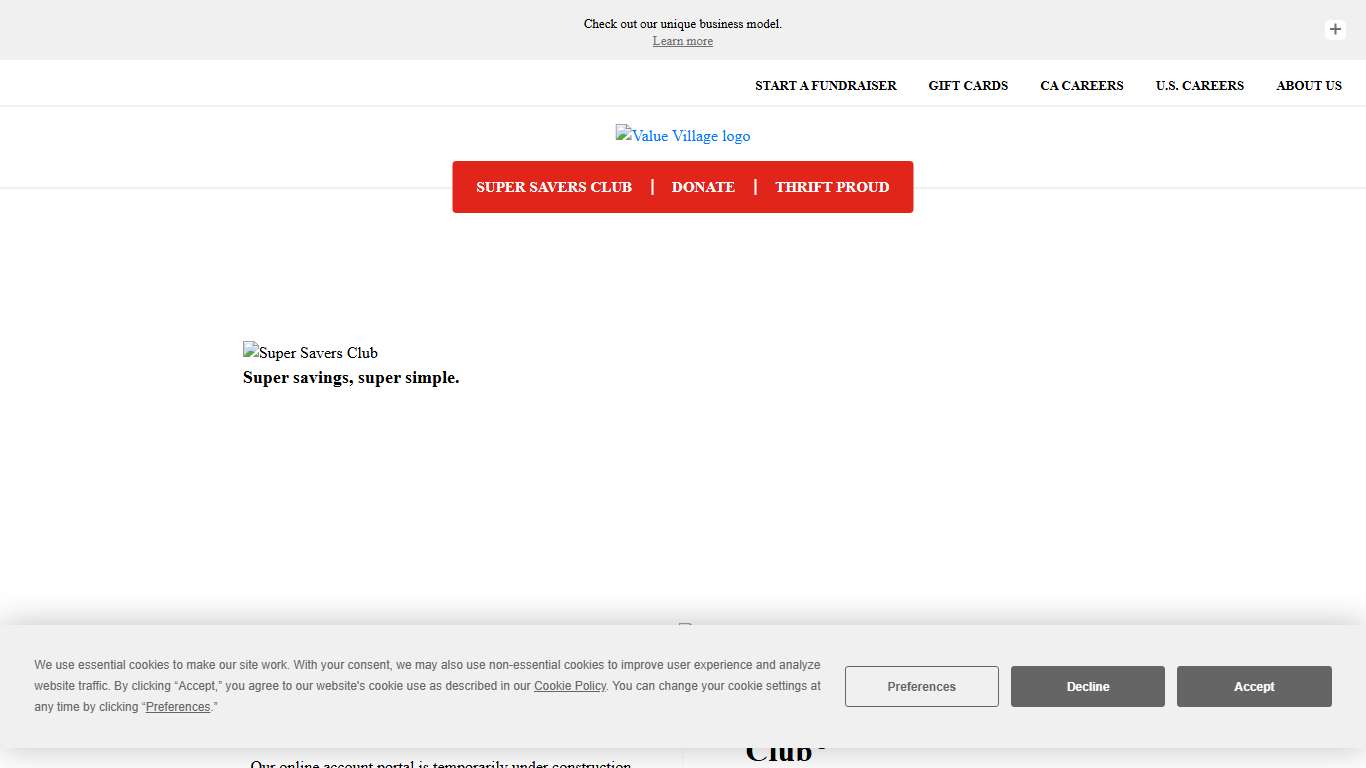Image resolution: width=1366 pixels, height=768 pixels.
Task: Select U.S. Careers in the header
Action: tap(1199, 86)
